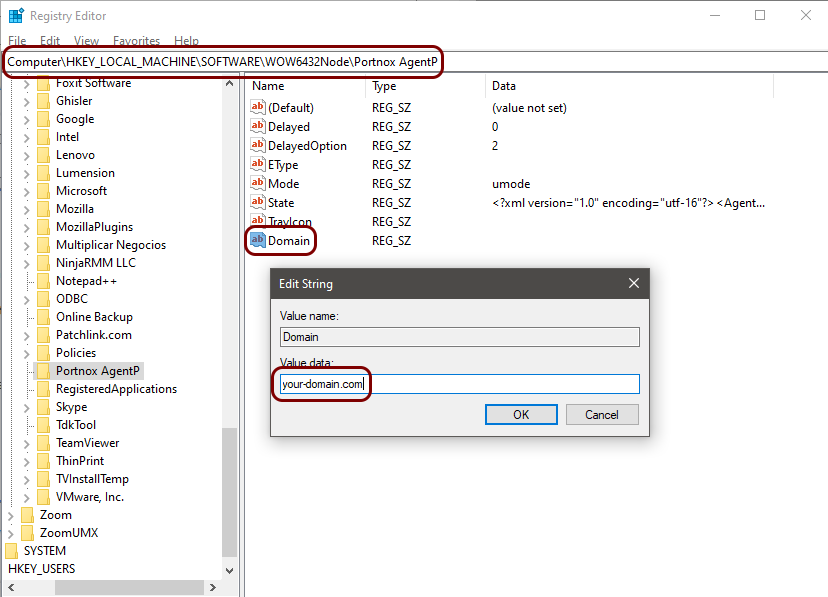Select the (Default) value icon
The height and width of the screenshot is (597, 828).
258,108
